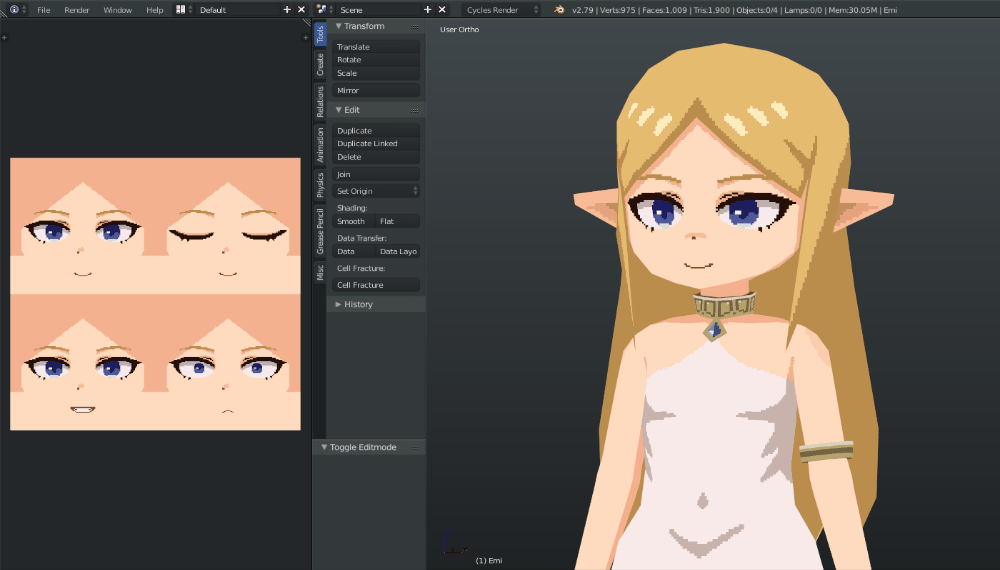Click the Blender logo icon
The width and height of the screenshot is (1000, 570).
pyautogui.click(x=559, y=10)
